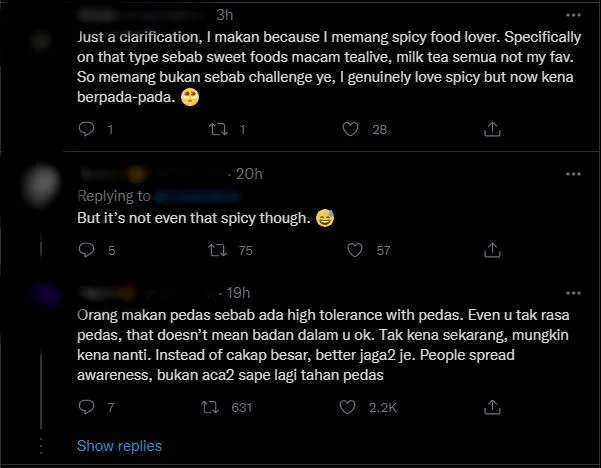
Task: Open more options on the 3h tweet
Action: point(572,15)
